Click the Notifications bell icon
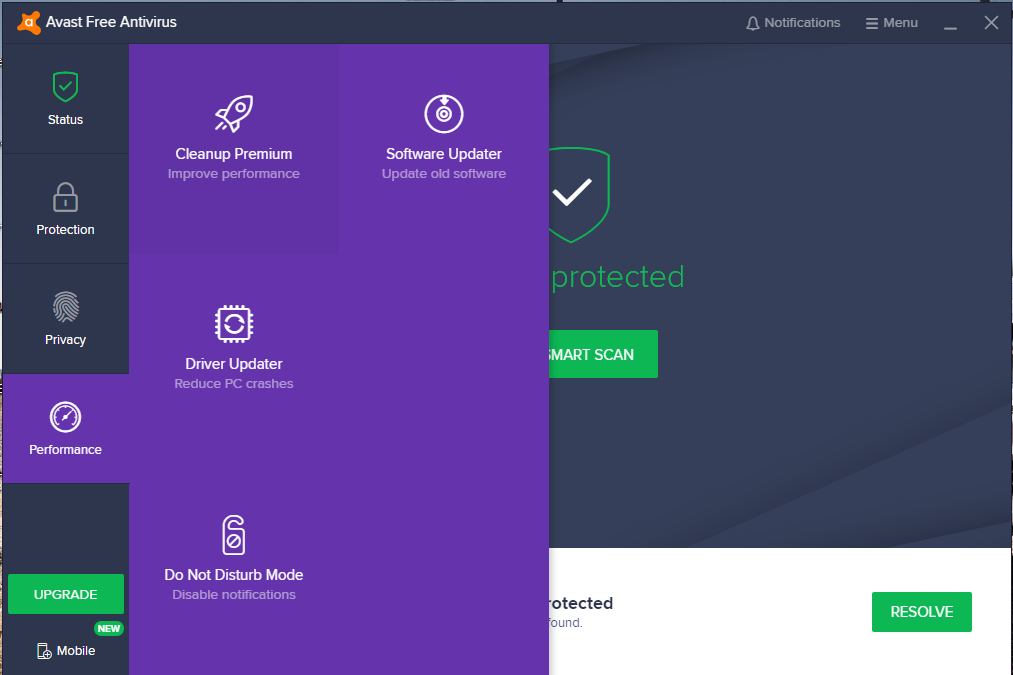 [753, 23]
